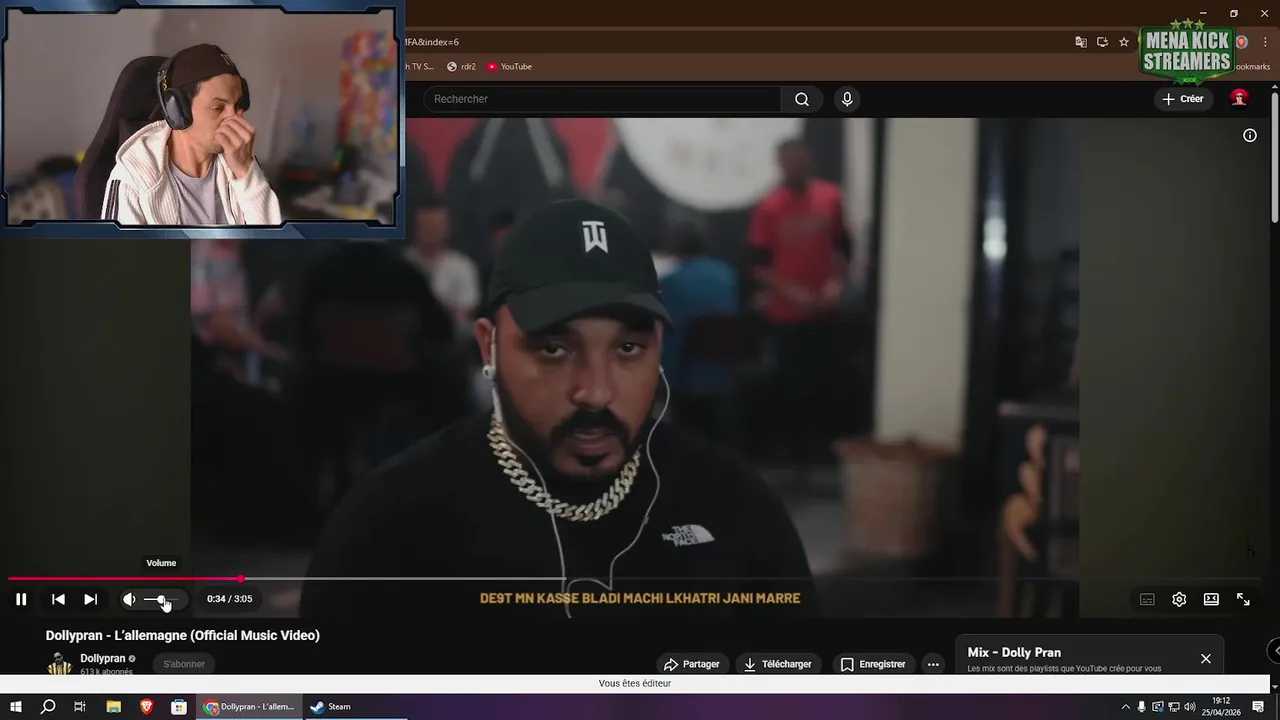
Task: Switch to the Chrome Dollypran taskbar window
Action: pyautogui.click(x=250, y=707)
